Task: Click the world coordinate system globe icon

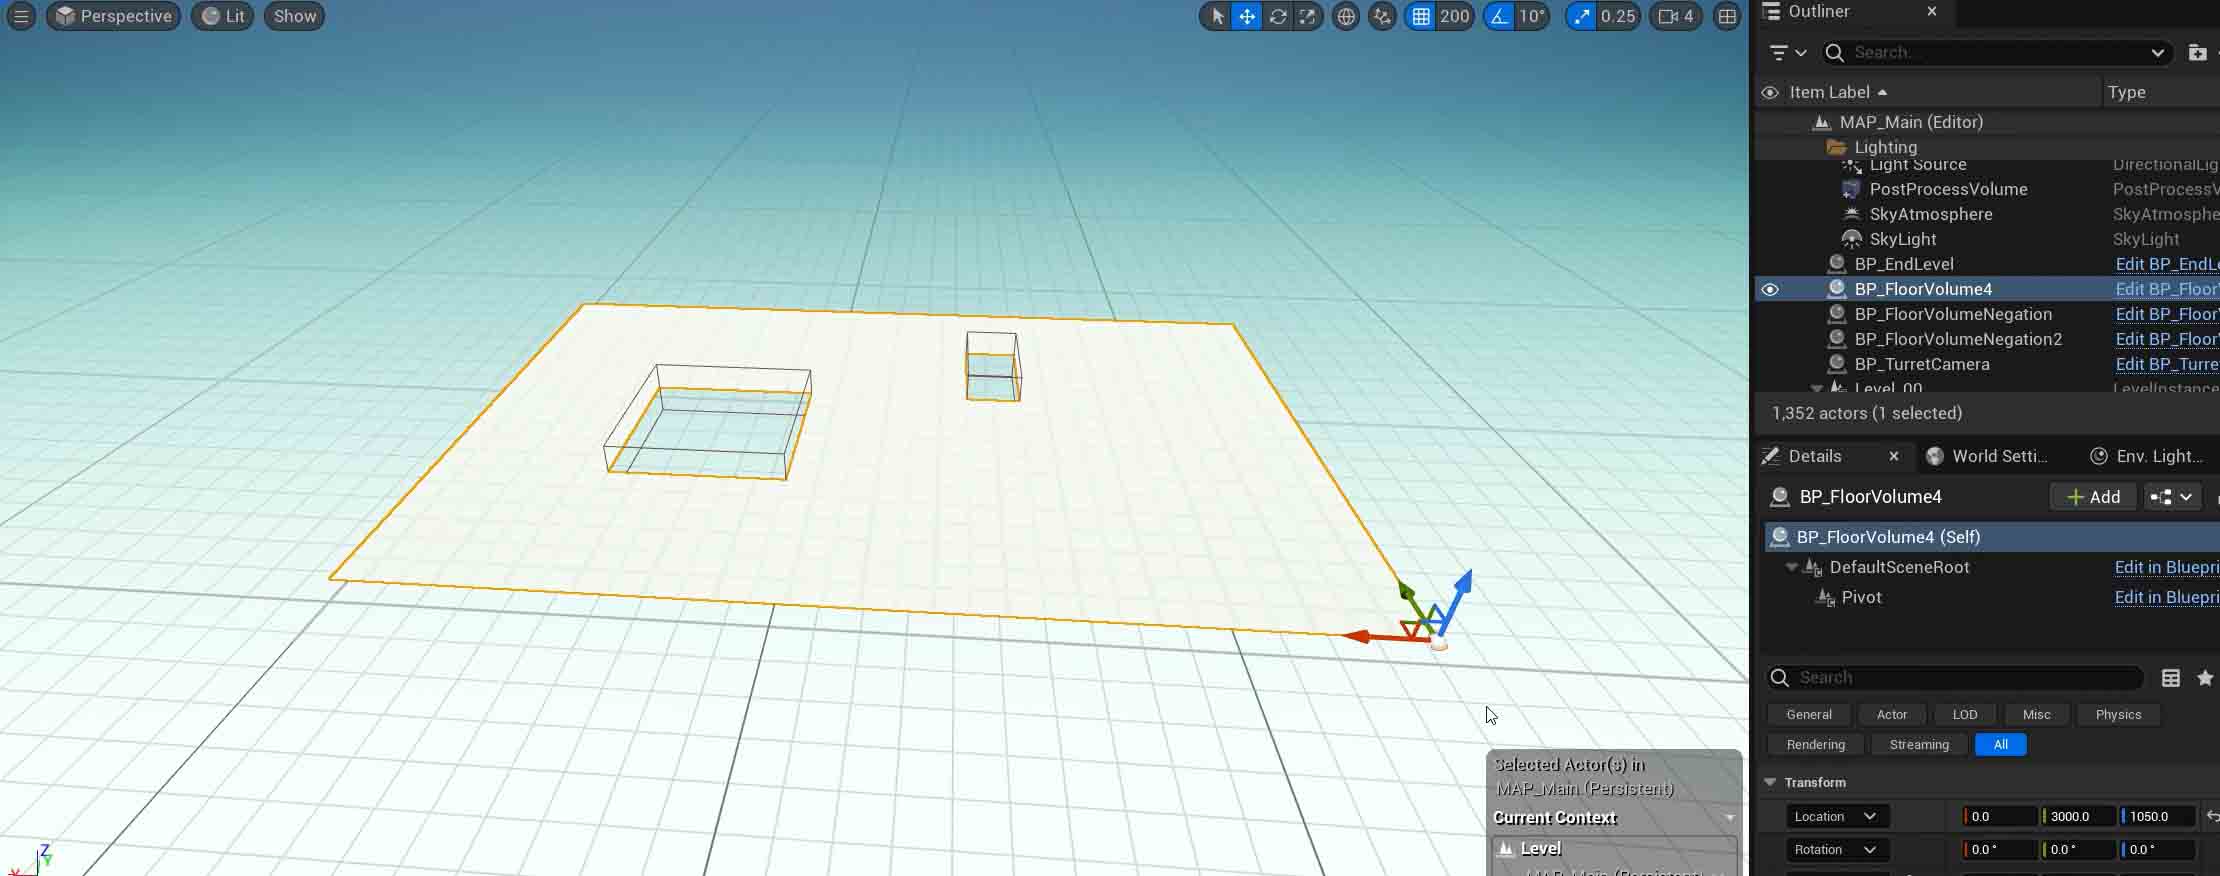Action: point(1346,16)
